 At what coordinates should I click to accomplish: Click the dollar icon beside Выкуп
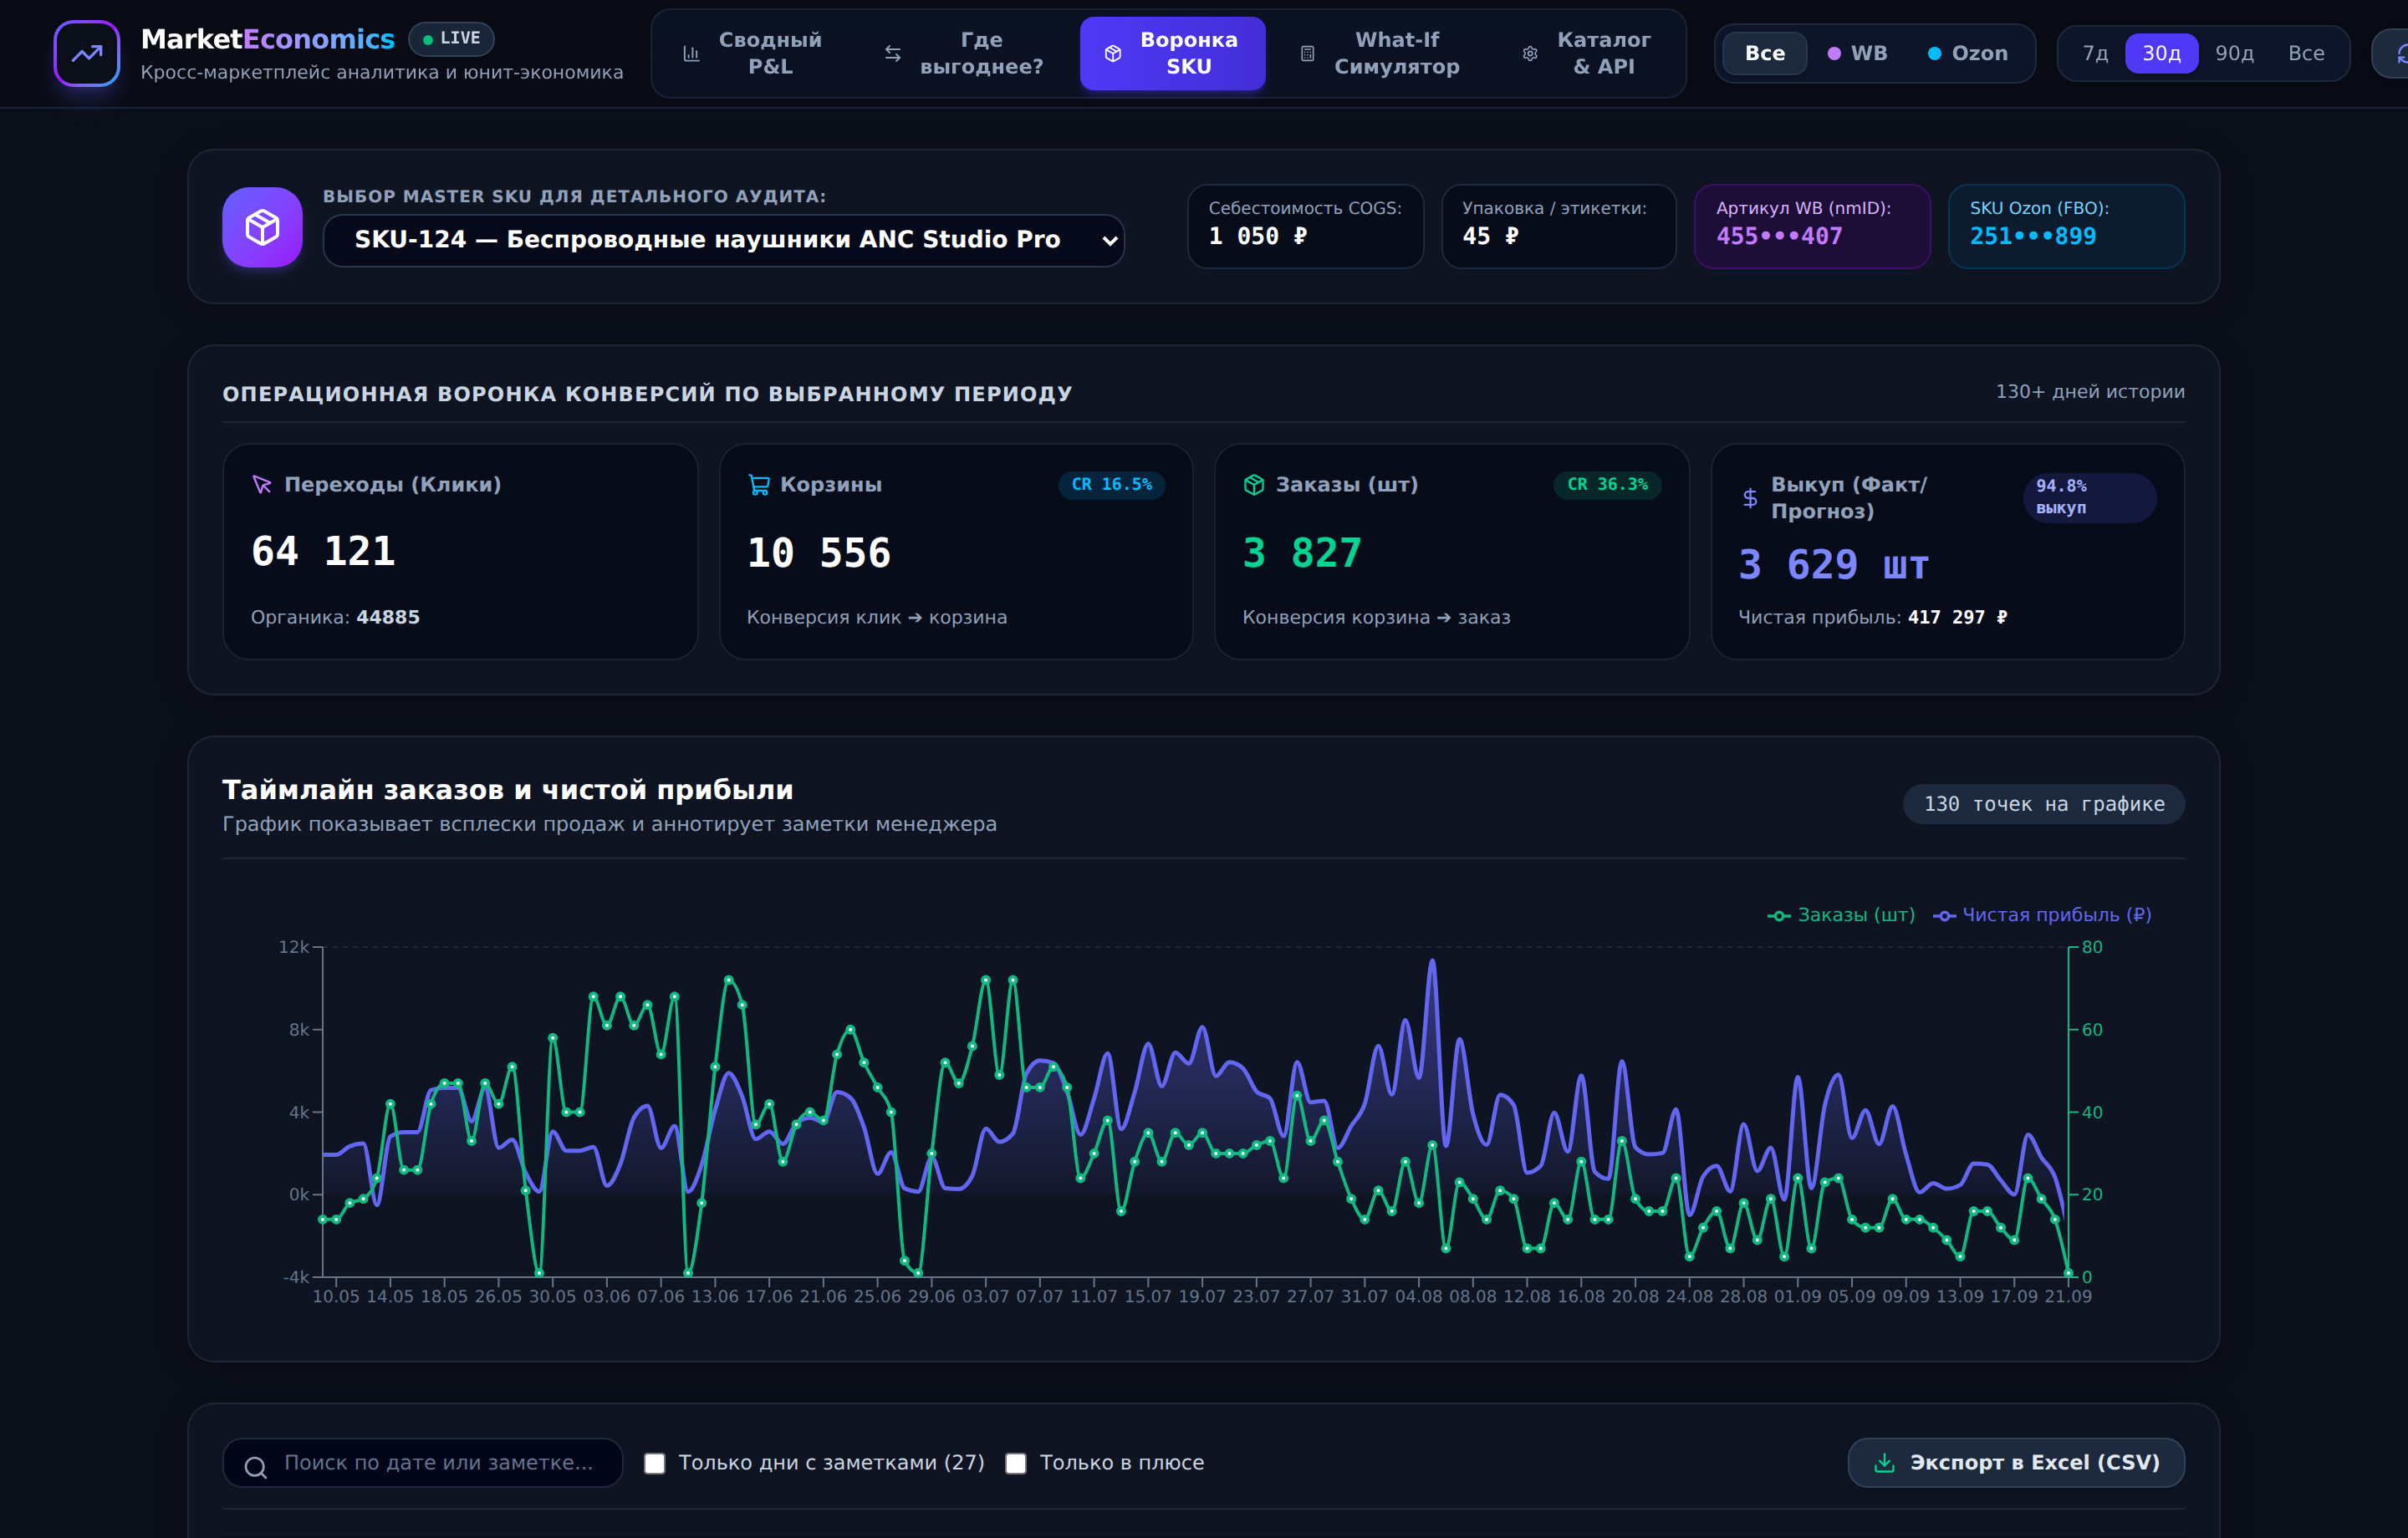[x=1750, y=498]
